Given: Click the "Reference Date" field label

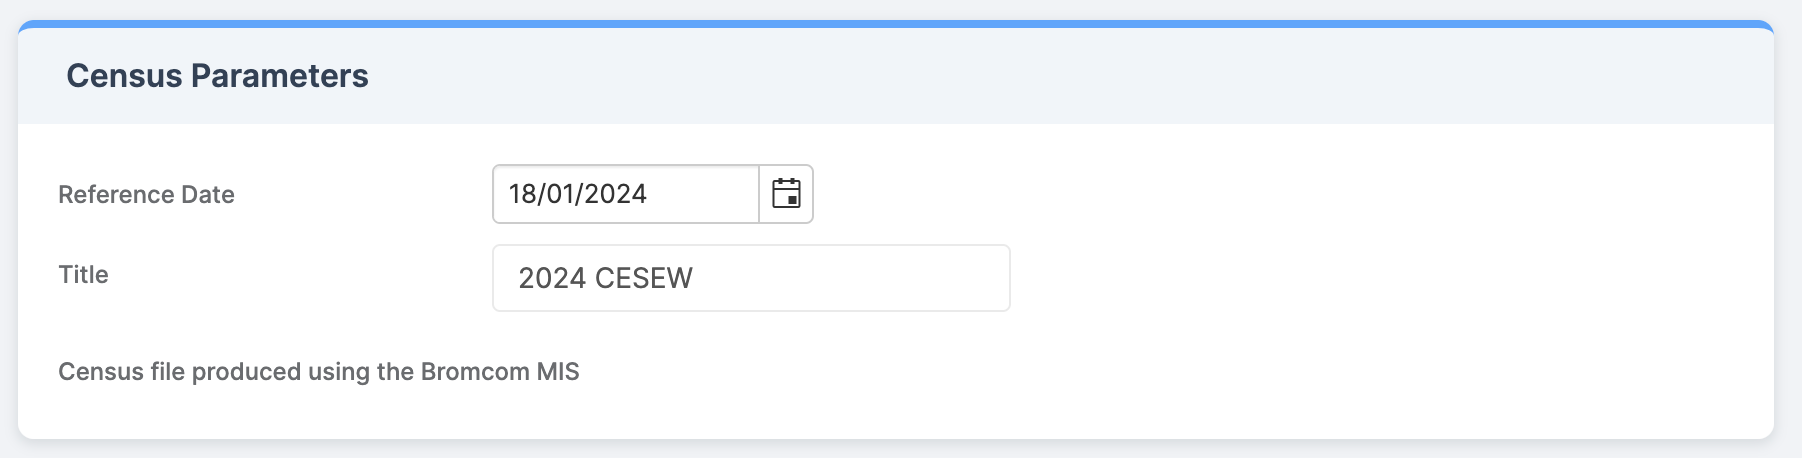Looking at the screenshot, I should 146,194.
